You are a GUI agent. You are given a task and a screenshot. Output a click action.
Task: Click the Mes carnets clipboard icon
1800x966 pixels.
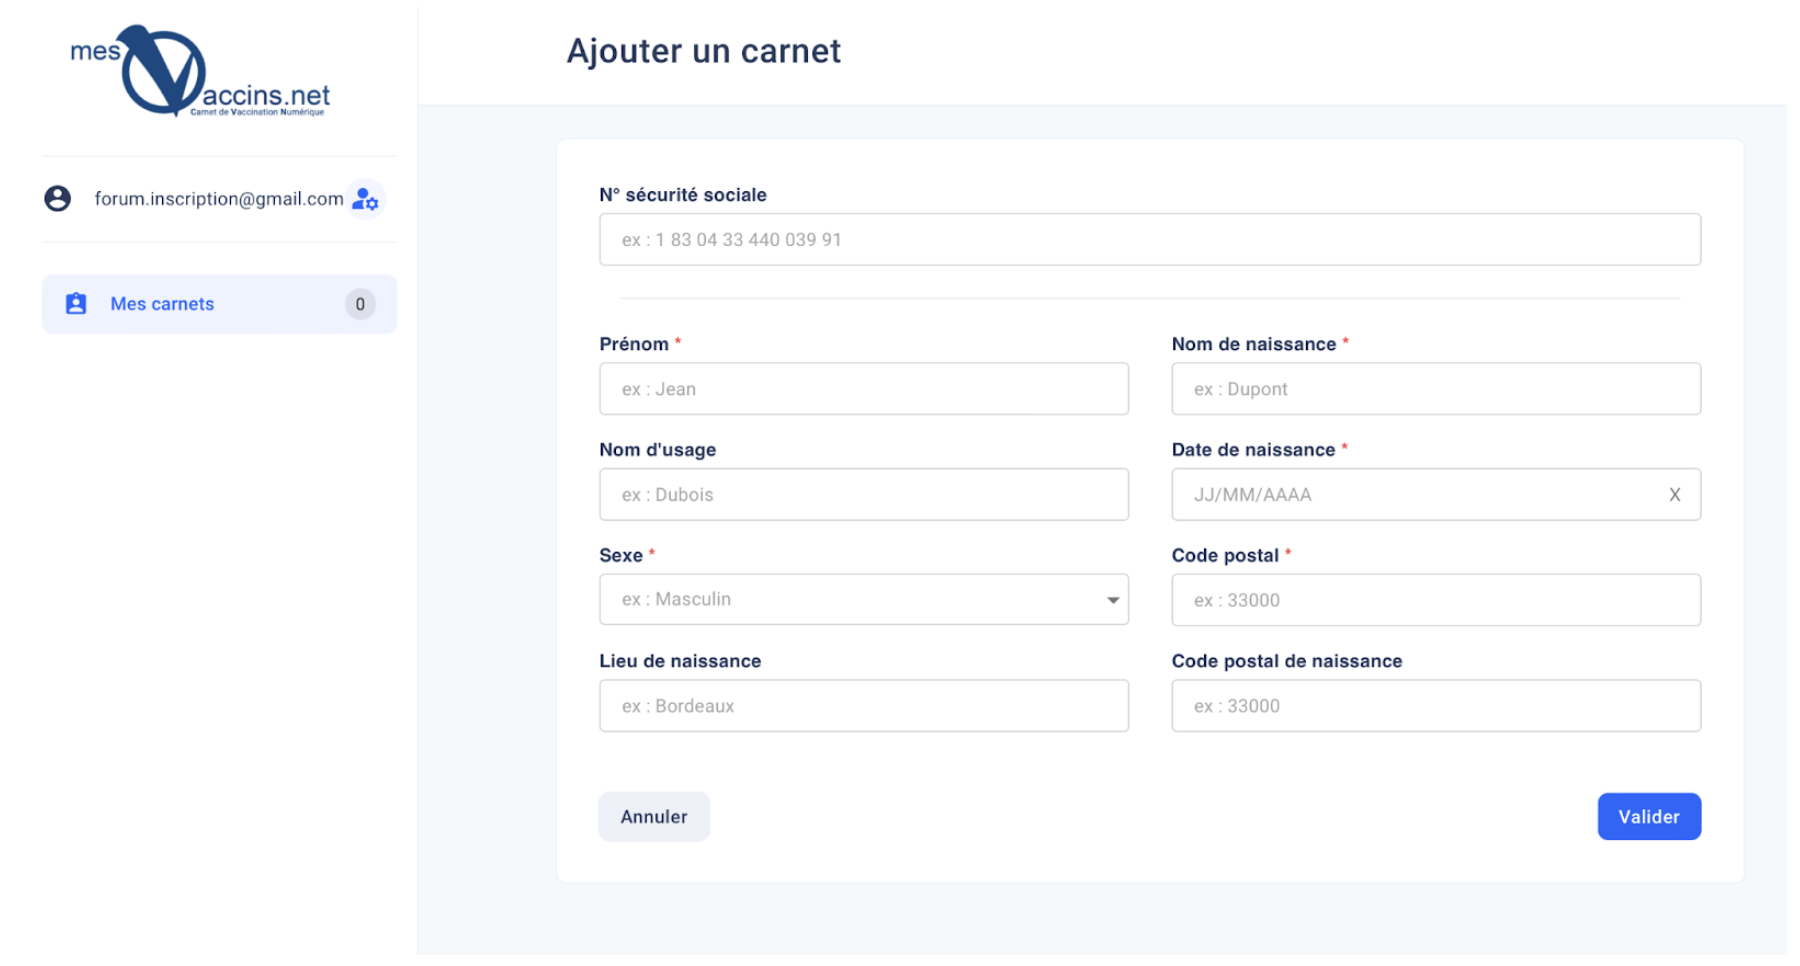[x=76, y=304]
